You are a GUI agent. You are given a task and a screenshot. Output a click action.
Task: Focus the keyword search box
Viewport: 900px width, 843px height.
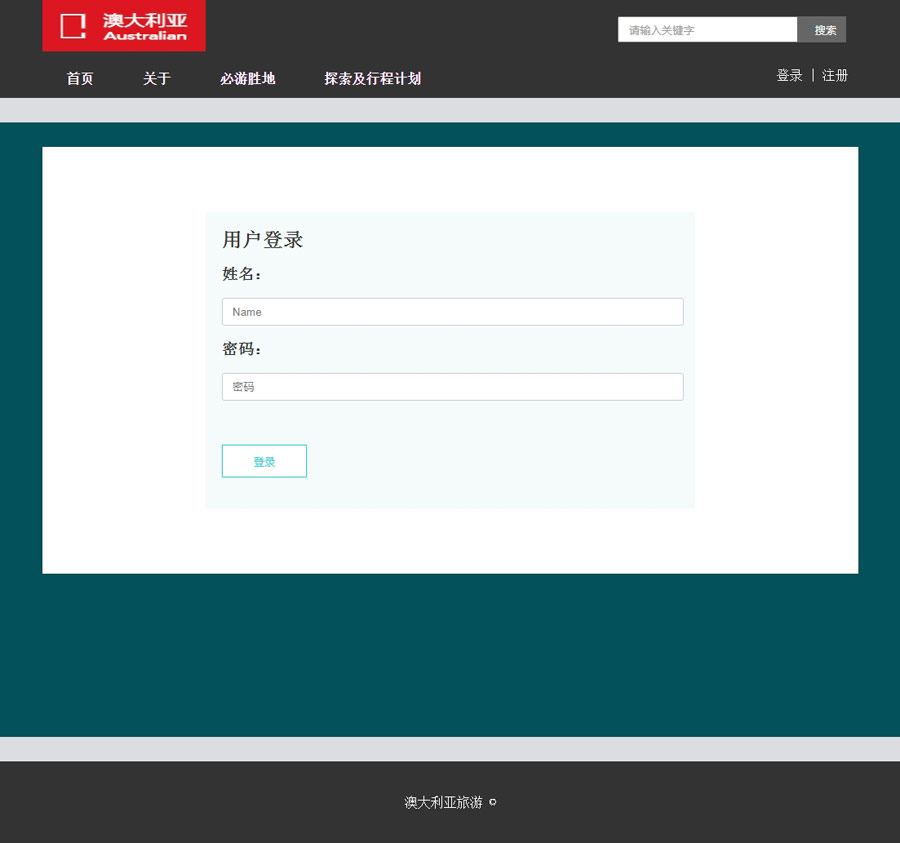707,30
